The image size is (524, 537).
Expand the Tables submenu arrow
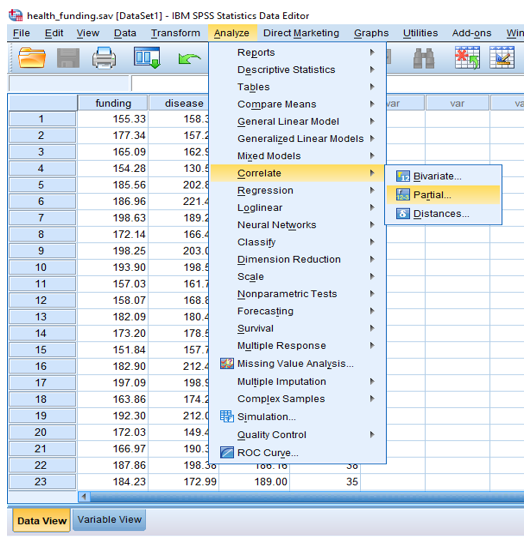pos(372,87)
